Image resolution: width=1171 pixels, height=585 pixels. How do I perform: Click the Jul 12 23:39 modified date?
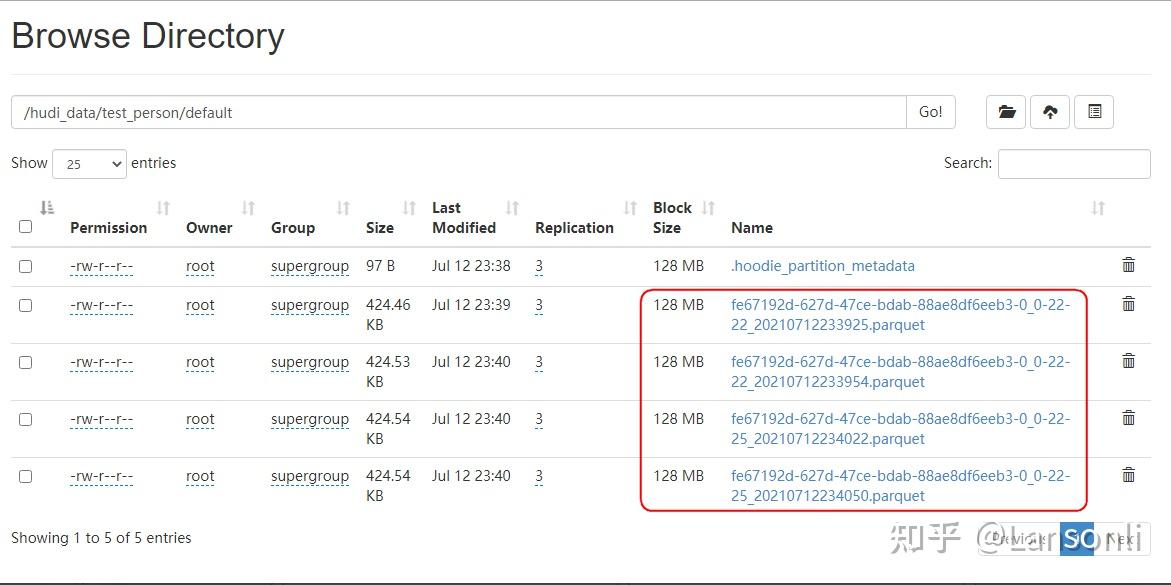[471, 305]
